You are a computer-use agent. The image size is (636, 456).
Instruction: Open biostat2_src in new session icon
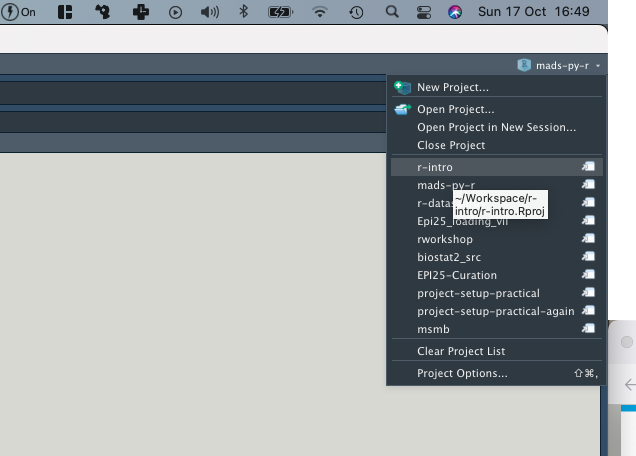point(589,257)
